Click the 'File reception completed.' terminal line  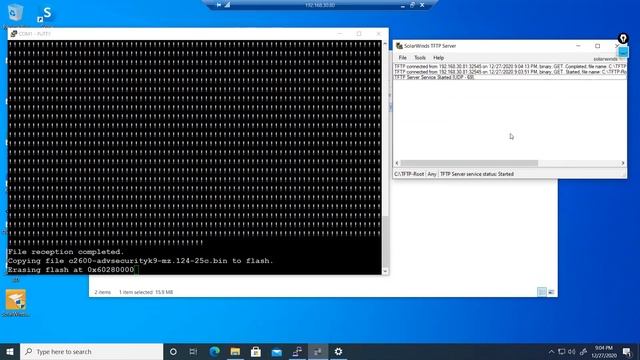[x=65, y=252]
